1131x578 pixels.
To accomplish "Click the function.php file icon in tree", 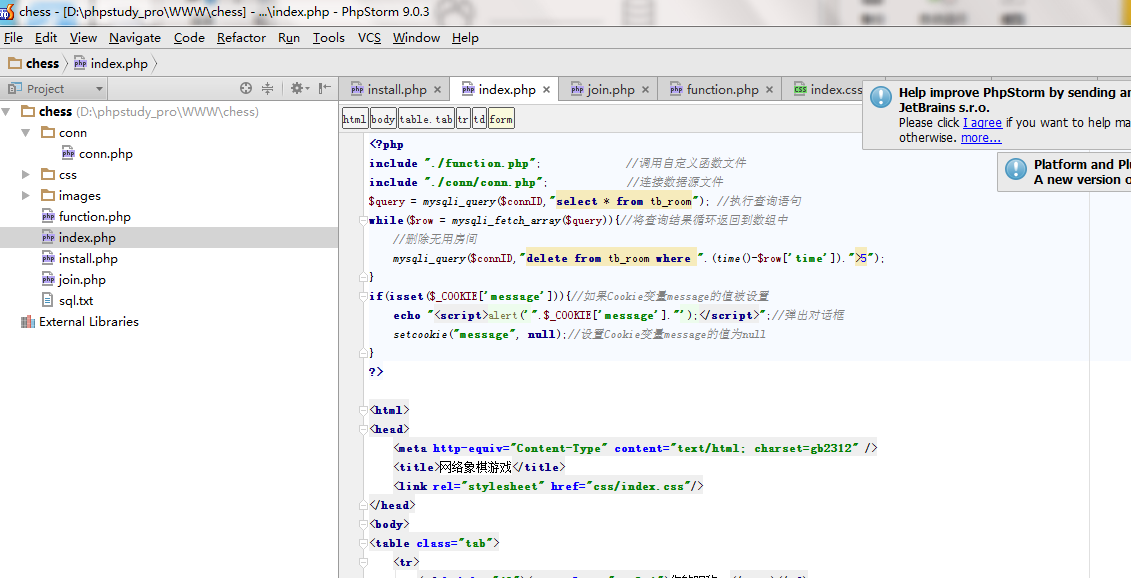I will 48,216.
